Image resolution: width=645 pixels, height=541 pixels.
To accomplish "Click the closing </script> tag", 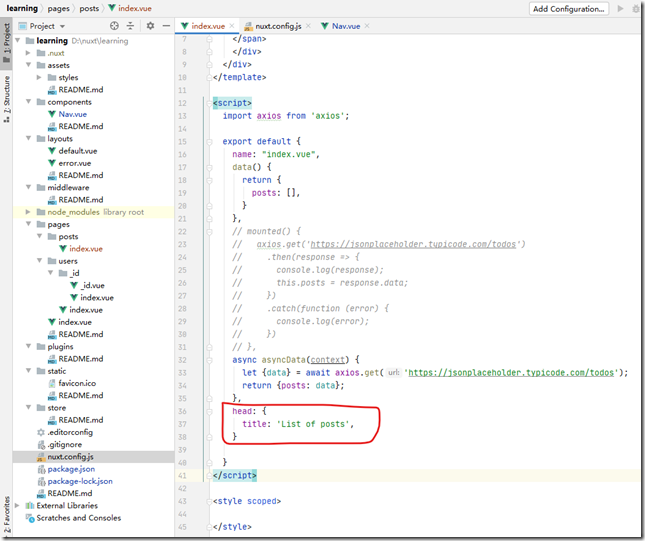I will pyautogui.click(x=234, y=475).
